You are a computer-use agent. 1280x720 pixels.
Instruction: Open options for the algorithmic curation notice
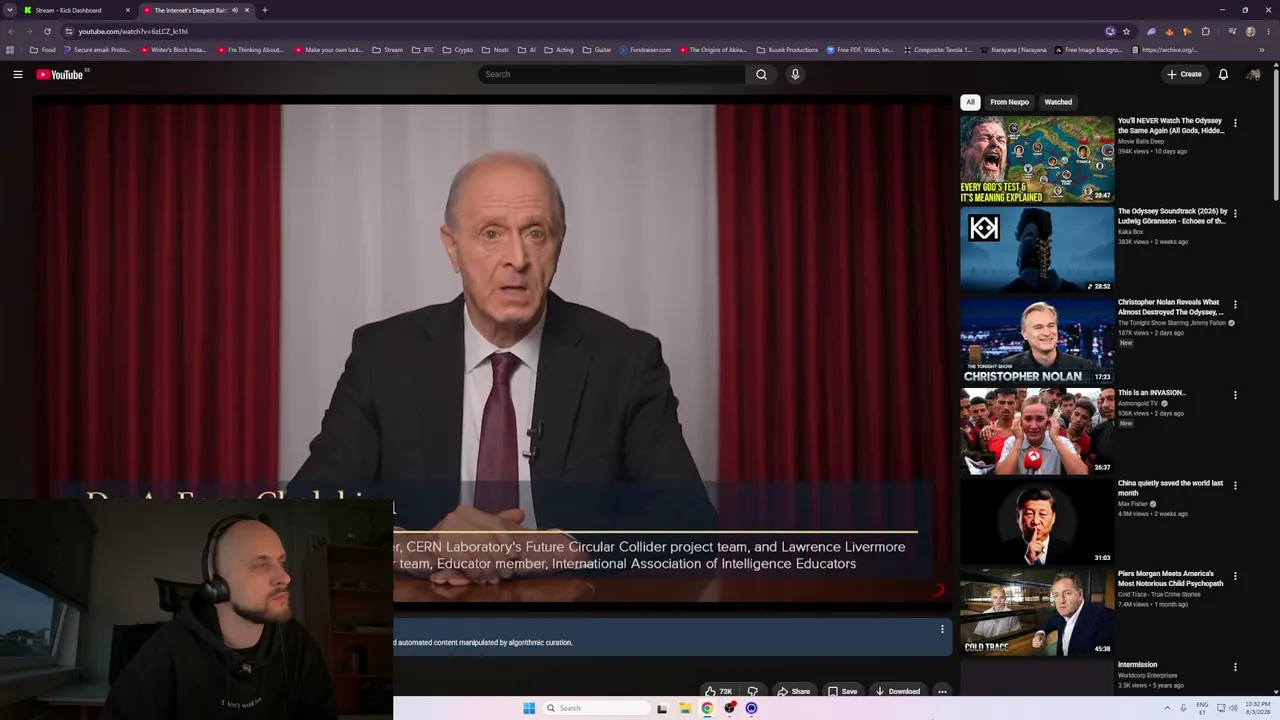pyautogui.click(x=941, y=629)
